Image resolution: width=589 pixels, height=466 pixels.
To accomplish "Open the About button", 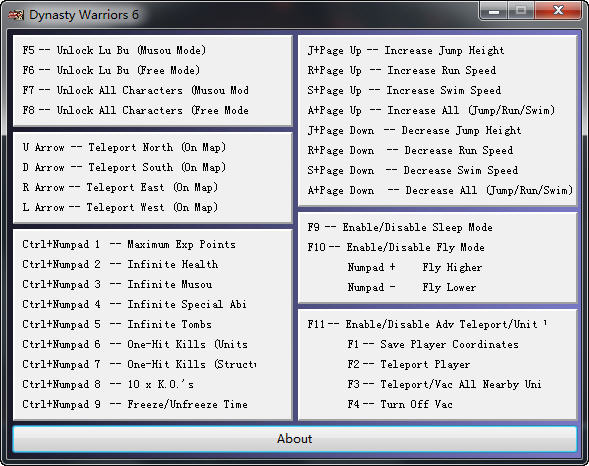I will click(294, 439).
